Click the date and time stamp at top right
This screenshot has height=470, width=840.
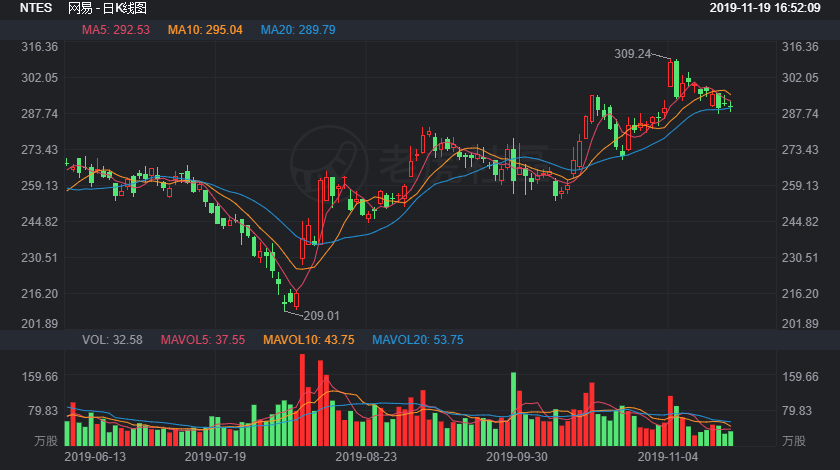(771, 8)
